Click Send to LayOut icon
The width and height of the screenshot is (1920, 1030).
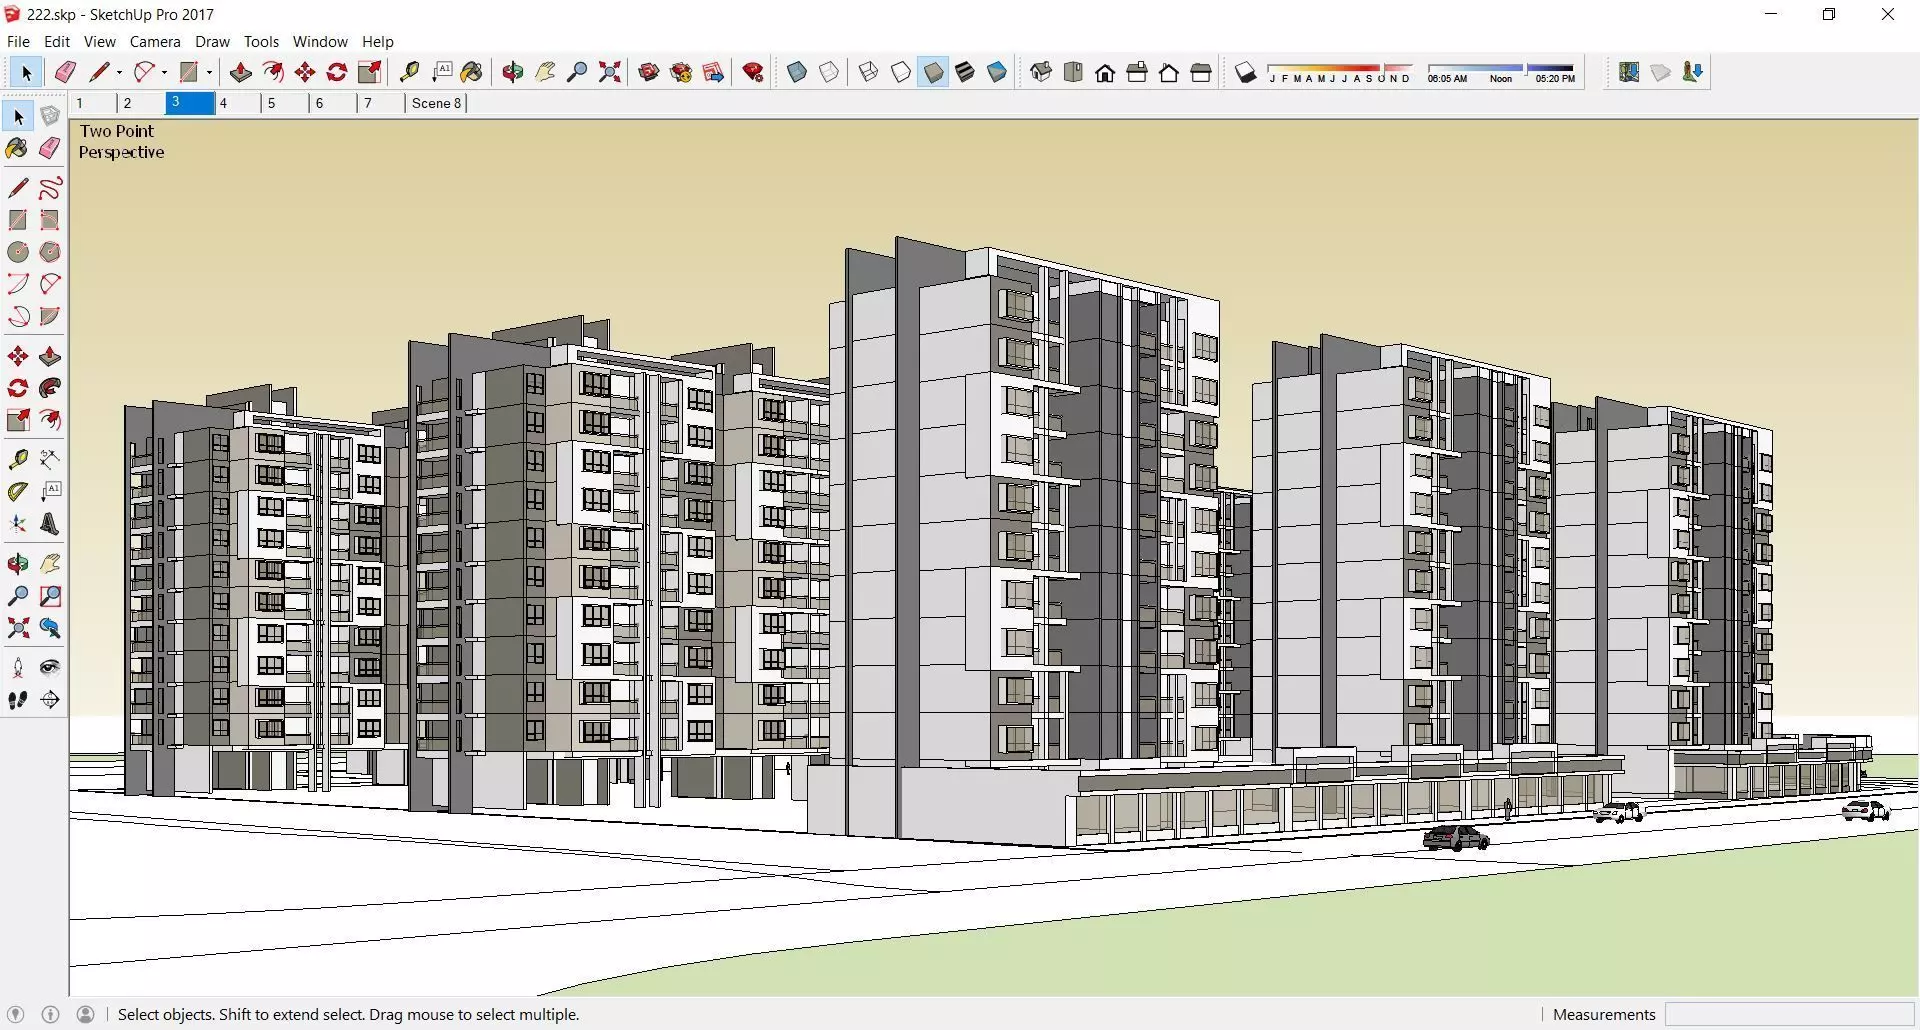pyautogui.click(x=713, y=72)
